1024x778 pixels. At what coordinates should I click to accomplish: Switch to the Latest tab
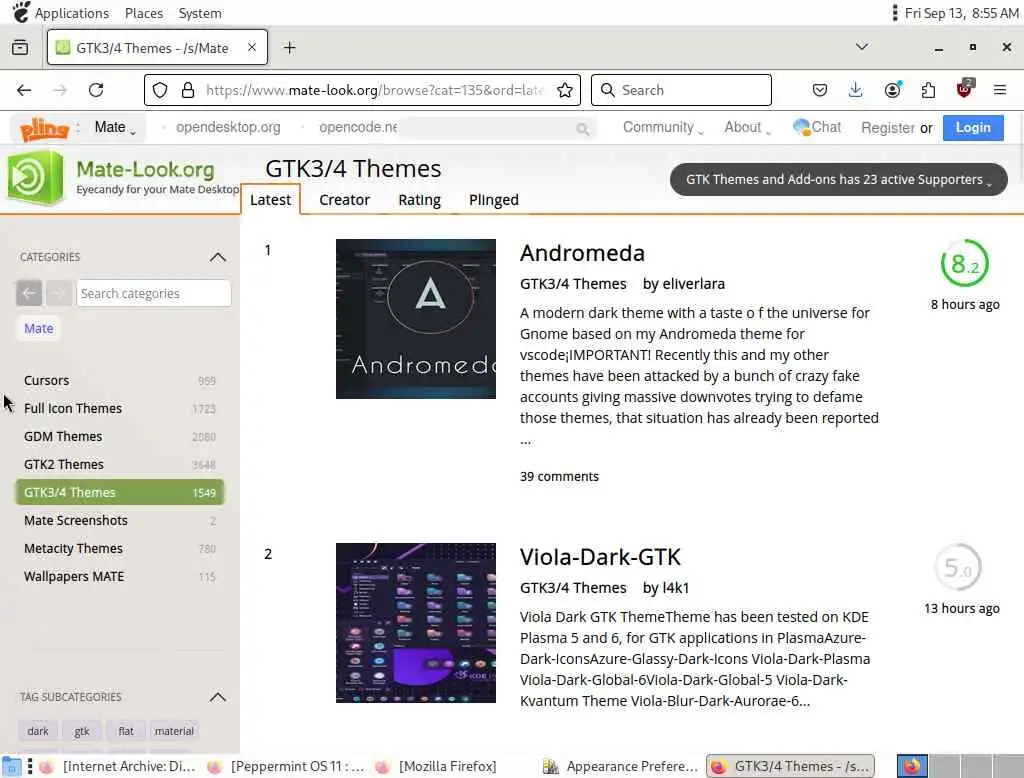click(x=270, y=200)
